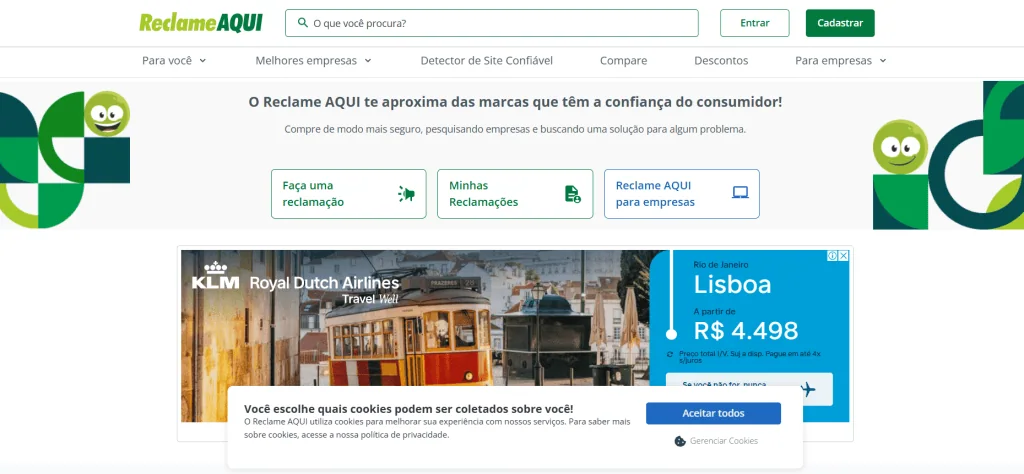Expand the Melhores empresas chevron
Screen dimensions: 1024x474
(x=368, y=61)
